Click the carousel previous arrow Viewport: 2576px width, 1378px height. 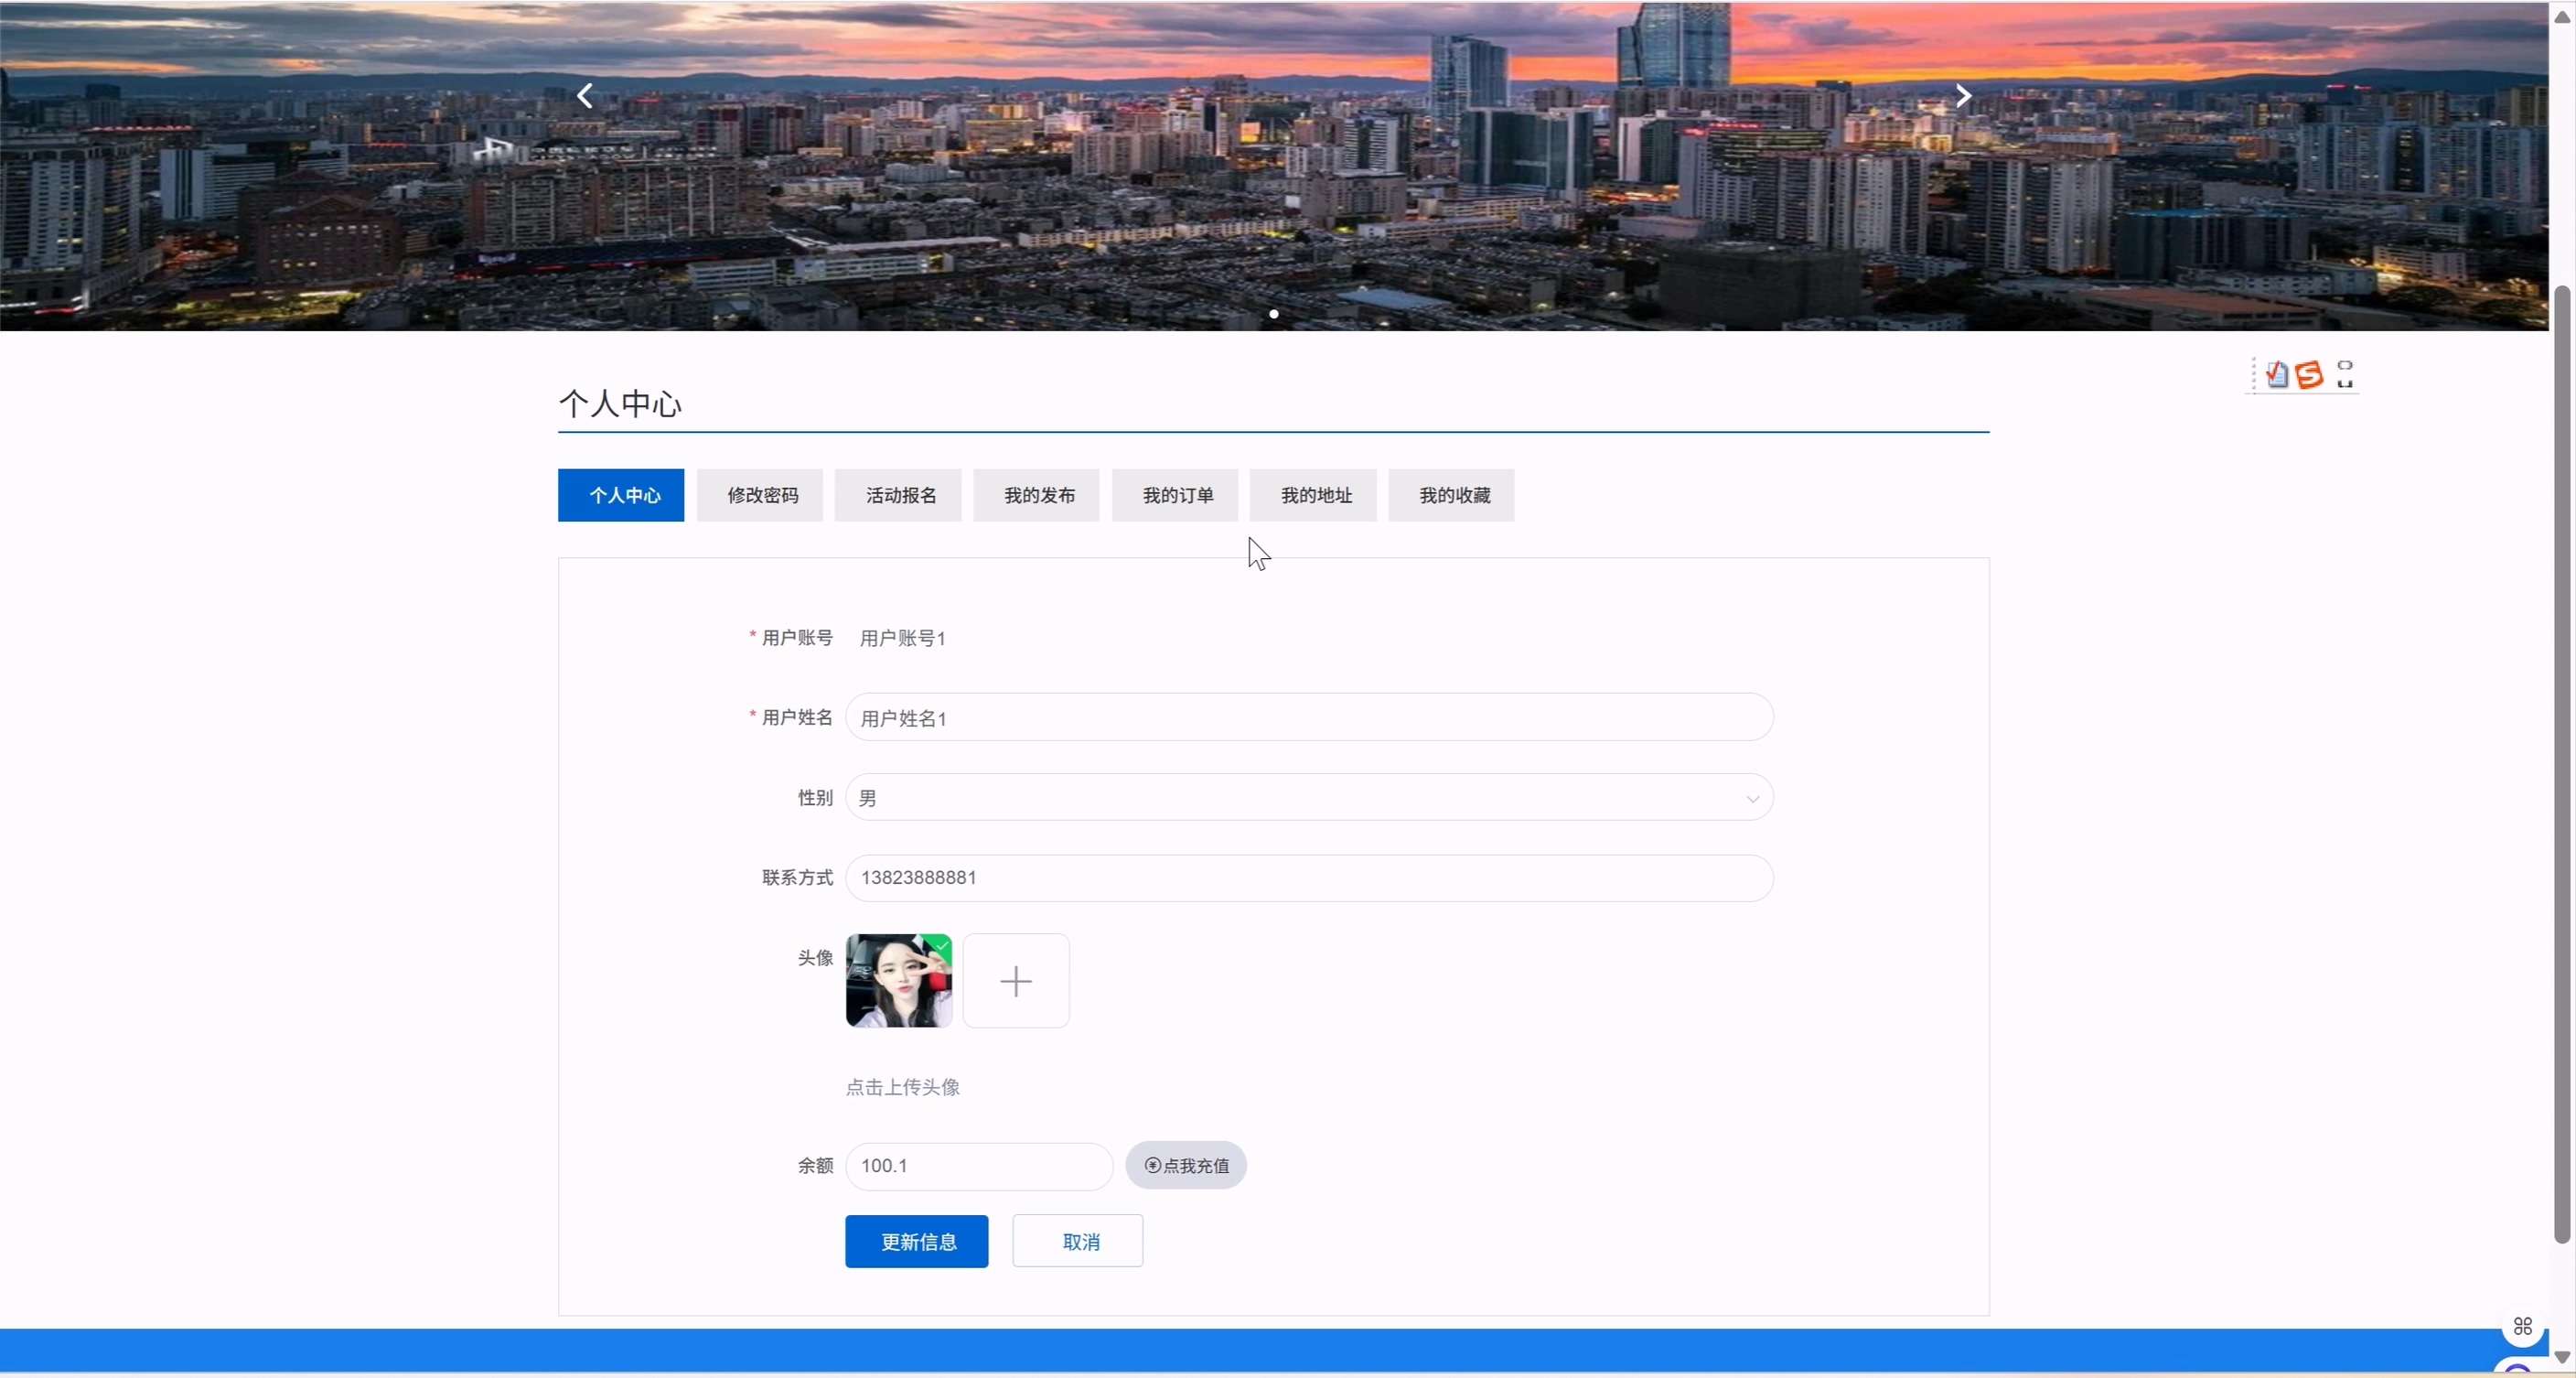click(x=585, y=96)
